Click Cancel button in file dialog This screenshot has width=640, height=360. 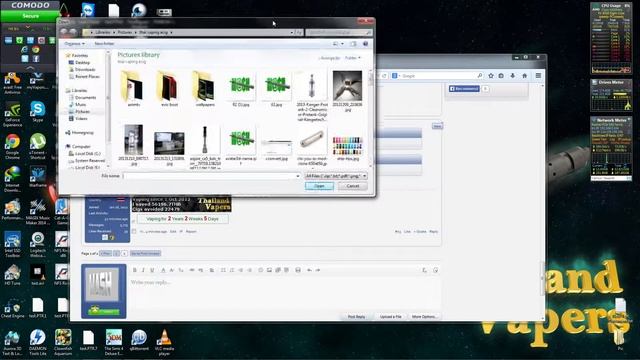coord(353,186)
